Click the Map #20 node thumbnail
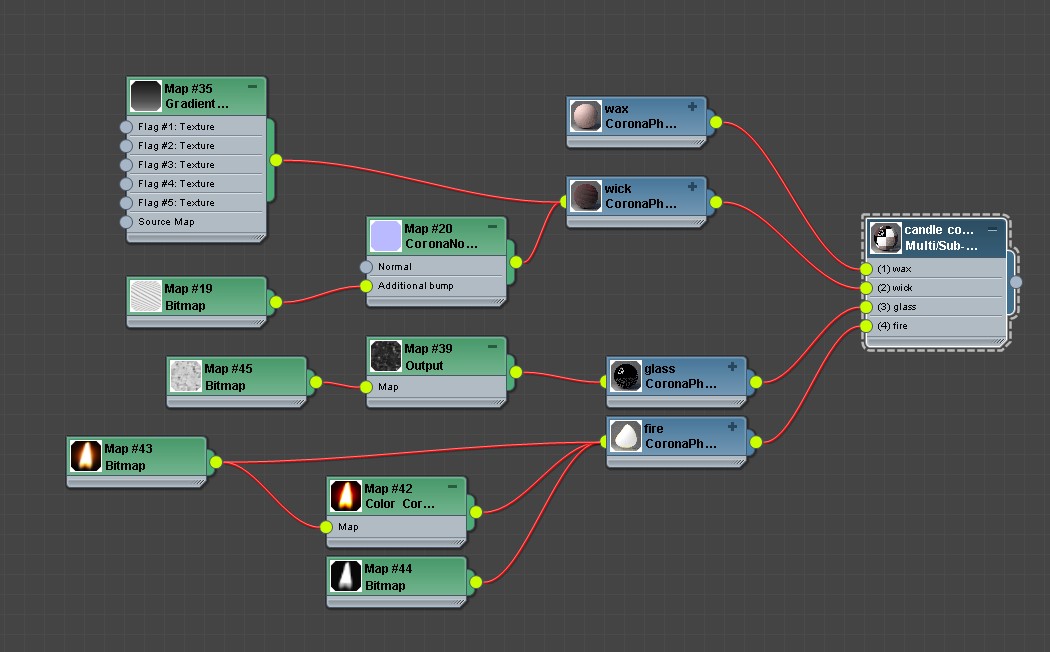Image resolution: width=1050 pixels, height=652 pixels. (386, 236)
